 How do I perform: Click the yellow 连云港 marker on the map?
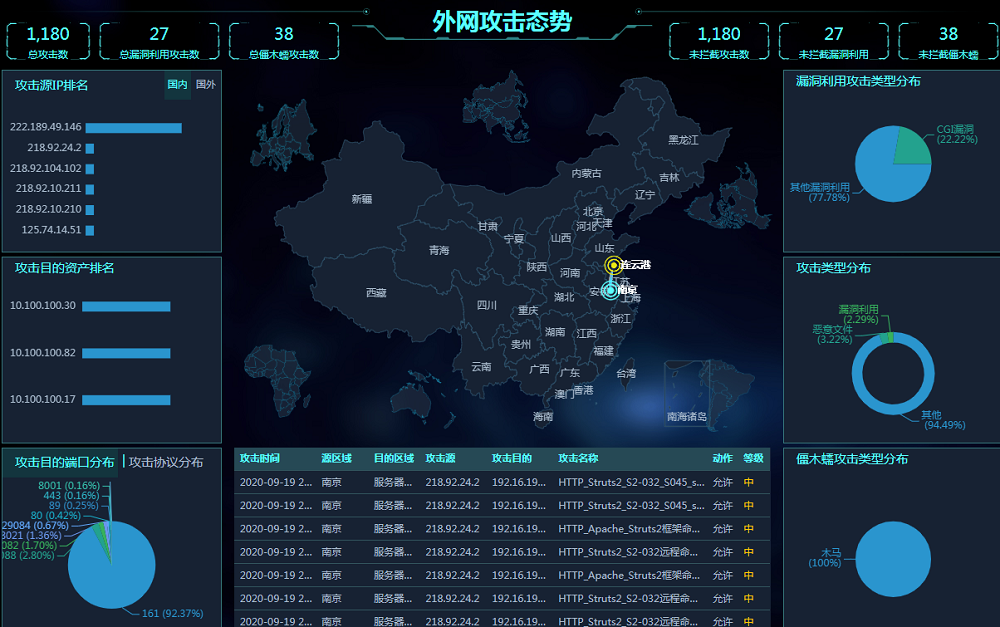pyautogui.click(x=612, y=265)
